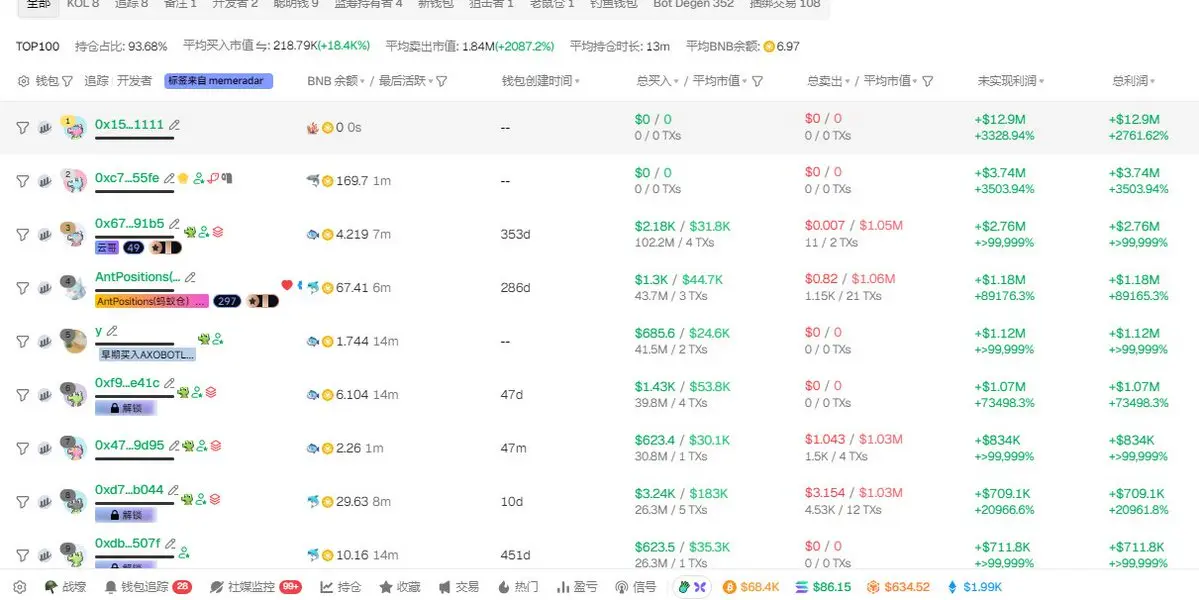Sort by 钱包创建时间 column
This screenshot has width=1199, height=600.
pos(540,81)
